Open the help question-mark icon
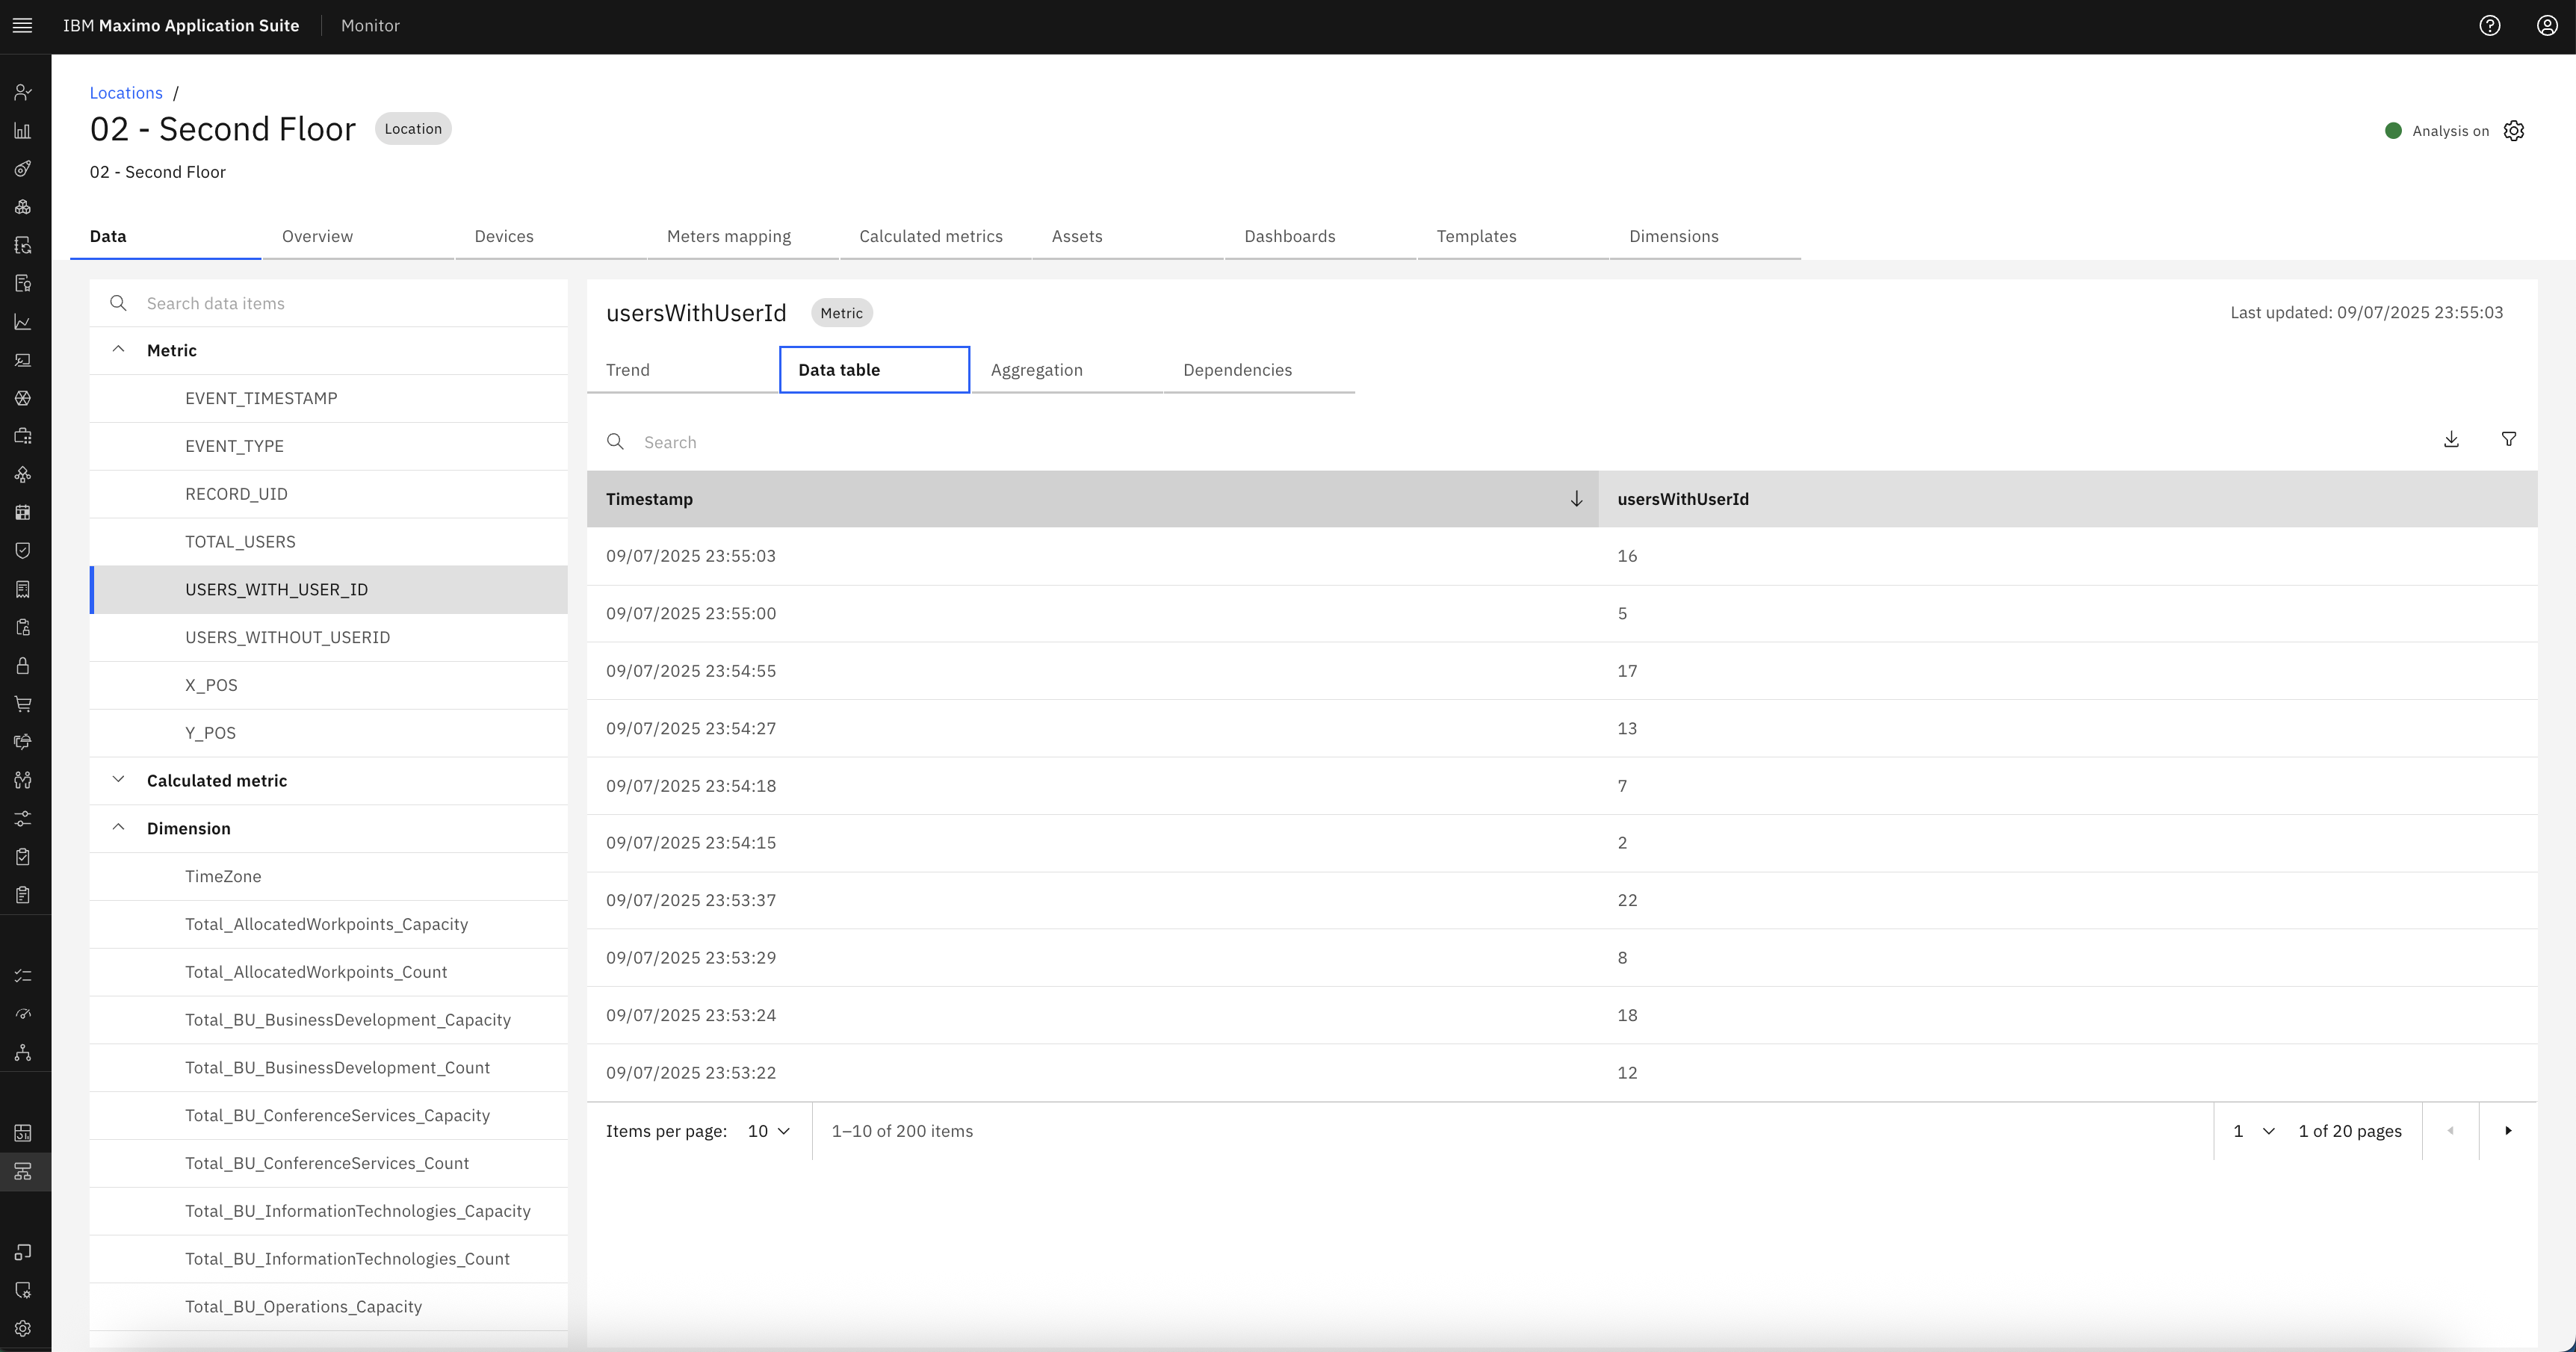Image resolution: width=2576 pixels, height=1352 pixels. [2490, 26]
